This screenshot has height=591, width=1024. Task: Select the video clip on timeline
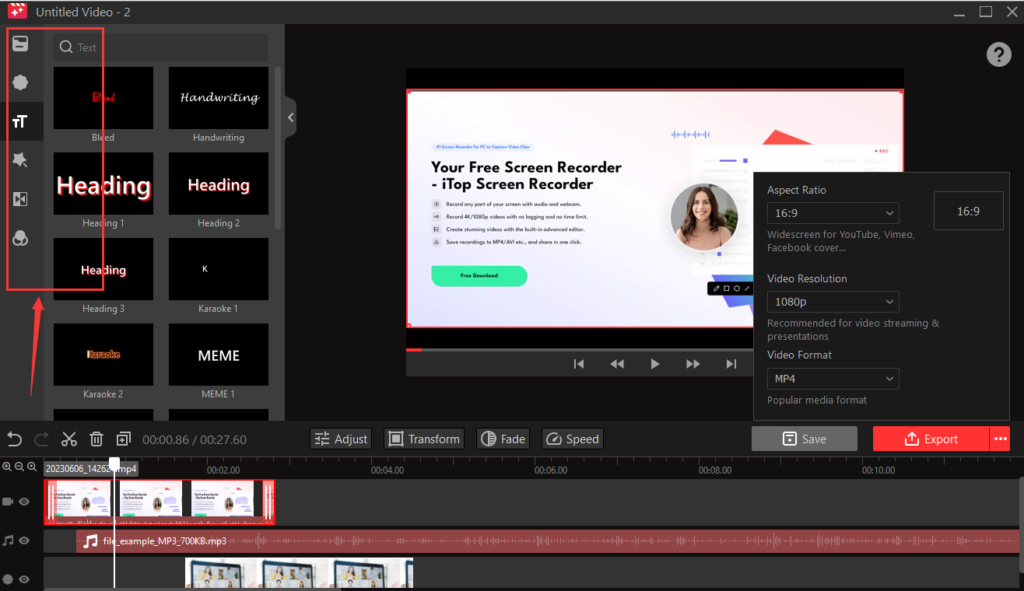click(159, 502)
